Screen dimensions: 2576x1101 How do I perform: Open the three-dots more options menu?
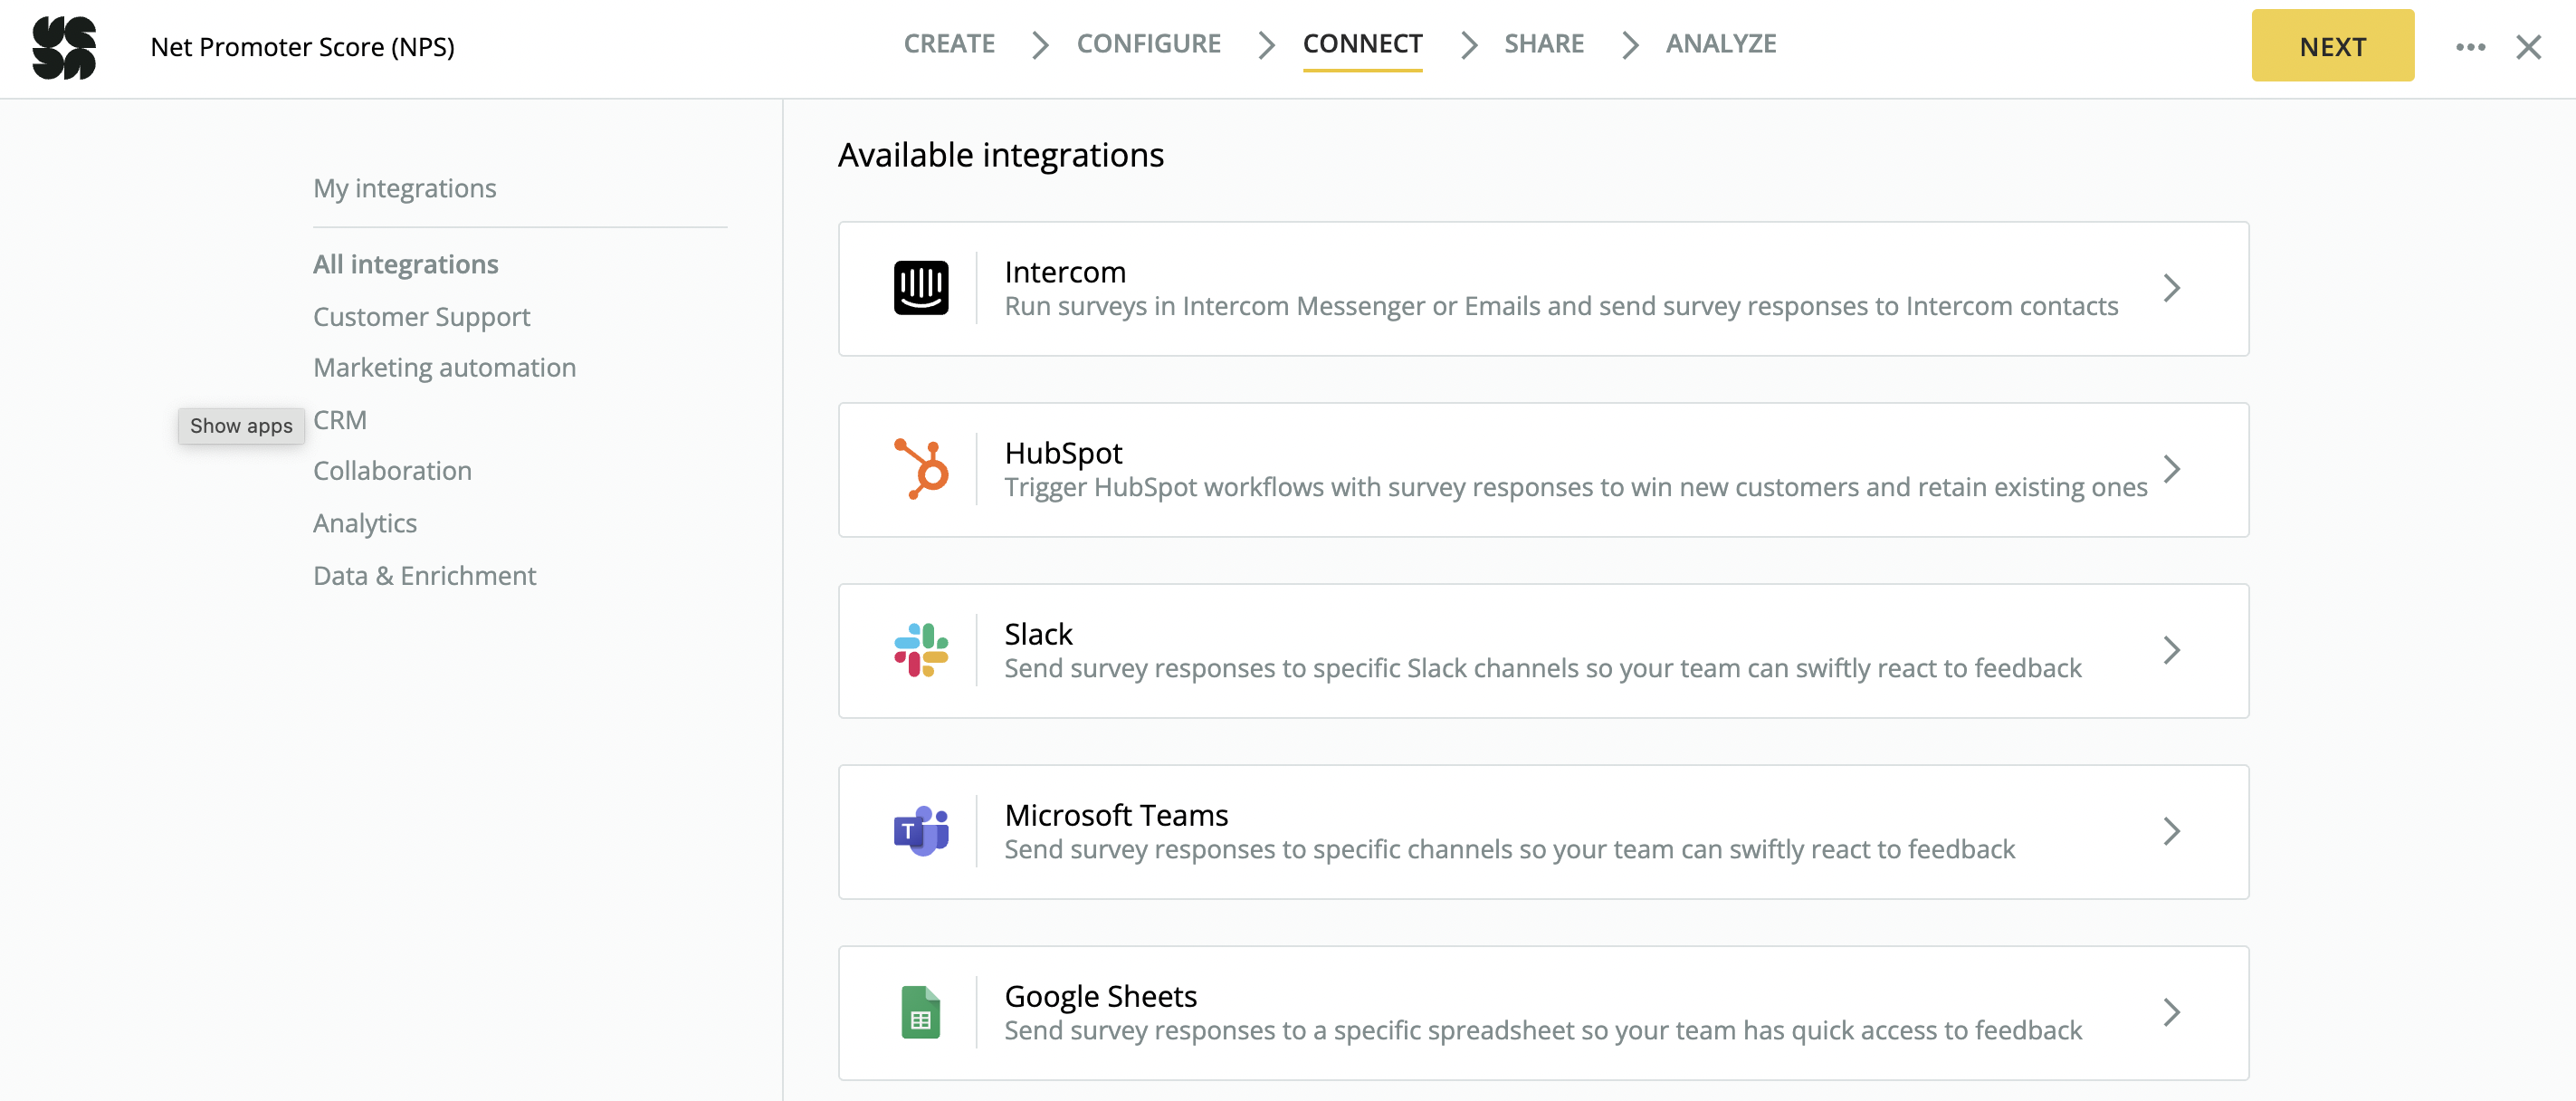pyautogui.click(x=2470, y=47)
